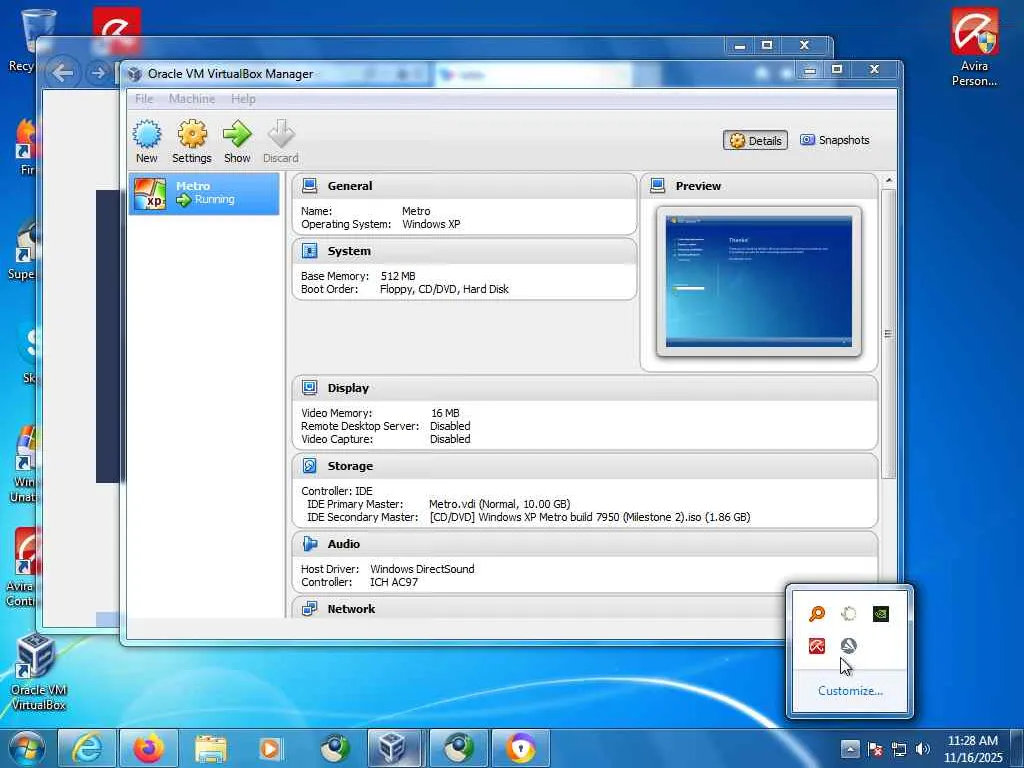Open Internet Explorer from the taskbar

click(87, 748)
